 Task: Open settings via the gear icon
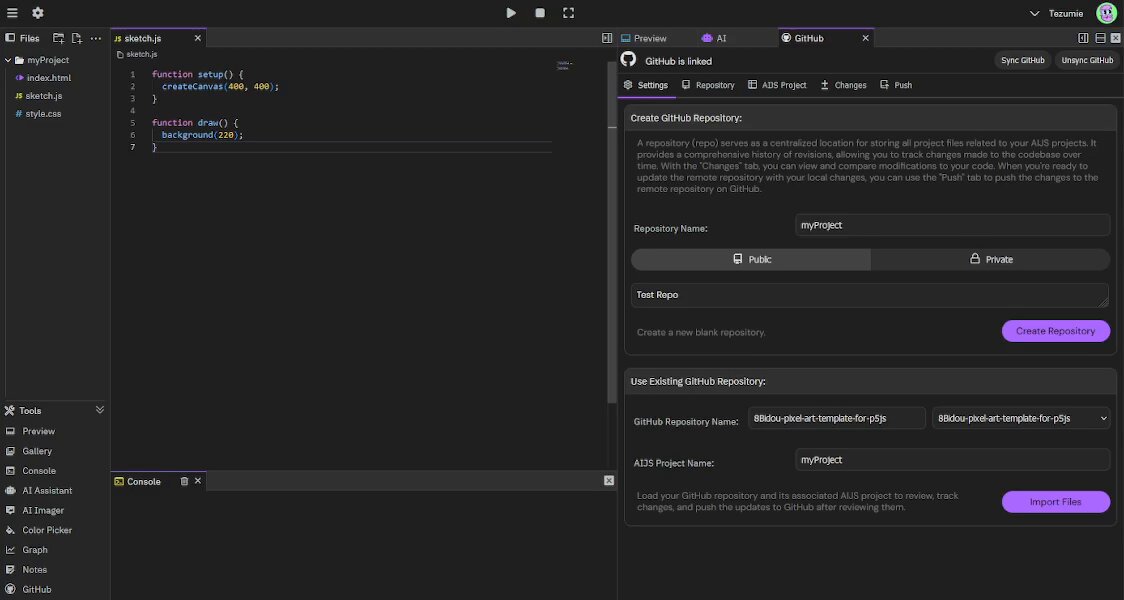(x=38, y=13)
